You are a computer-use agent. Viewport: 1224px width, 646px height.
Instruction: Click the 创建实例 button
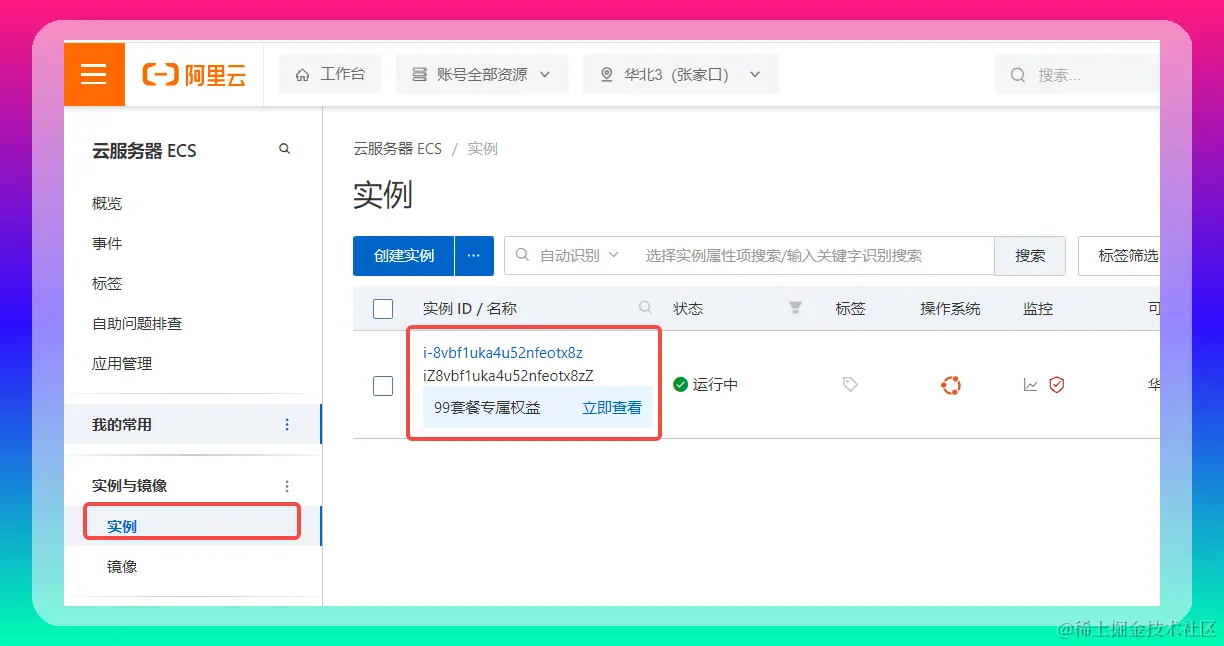point(404,256)
